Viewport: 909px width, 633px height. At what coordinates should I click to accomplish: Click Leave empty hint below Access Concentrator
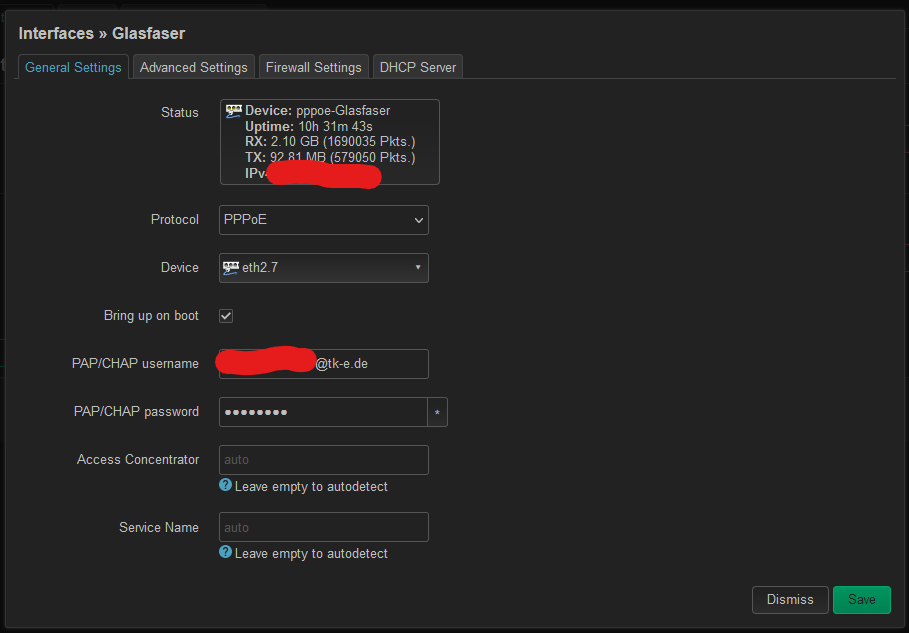pyautogui.click(x=311, y=486)
